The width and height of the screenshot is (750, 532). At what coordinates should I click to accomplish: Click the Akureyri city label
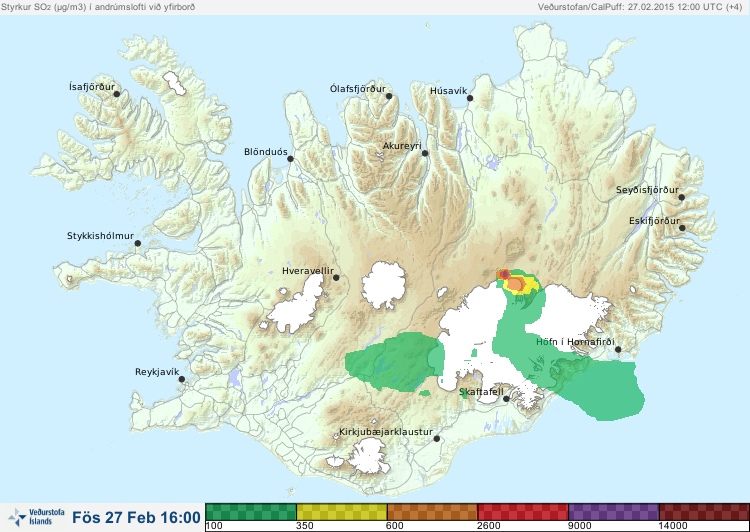(402, 146)
